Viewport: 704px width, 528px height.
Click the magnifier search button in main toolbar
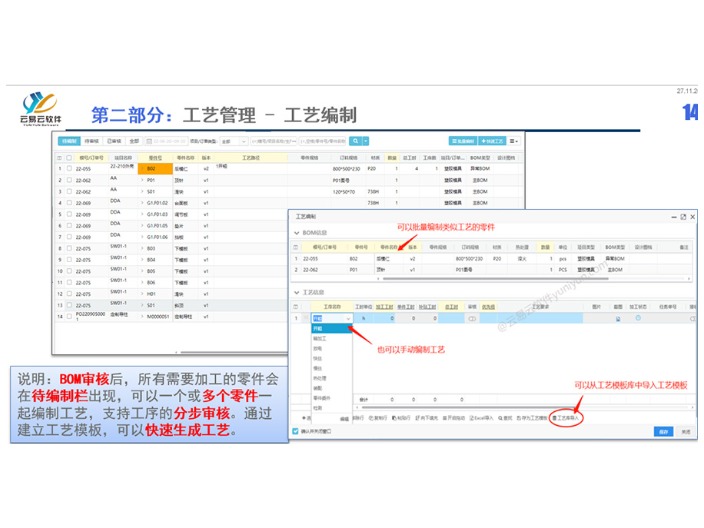(356, 141)
